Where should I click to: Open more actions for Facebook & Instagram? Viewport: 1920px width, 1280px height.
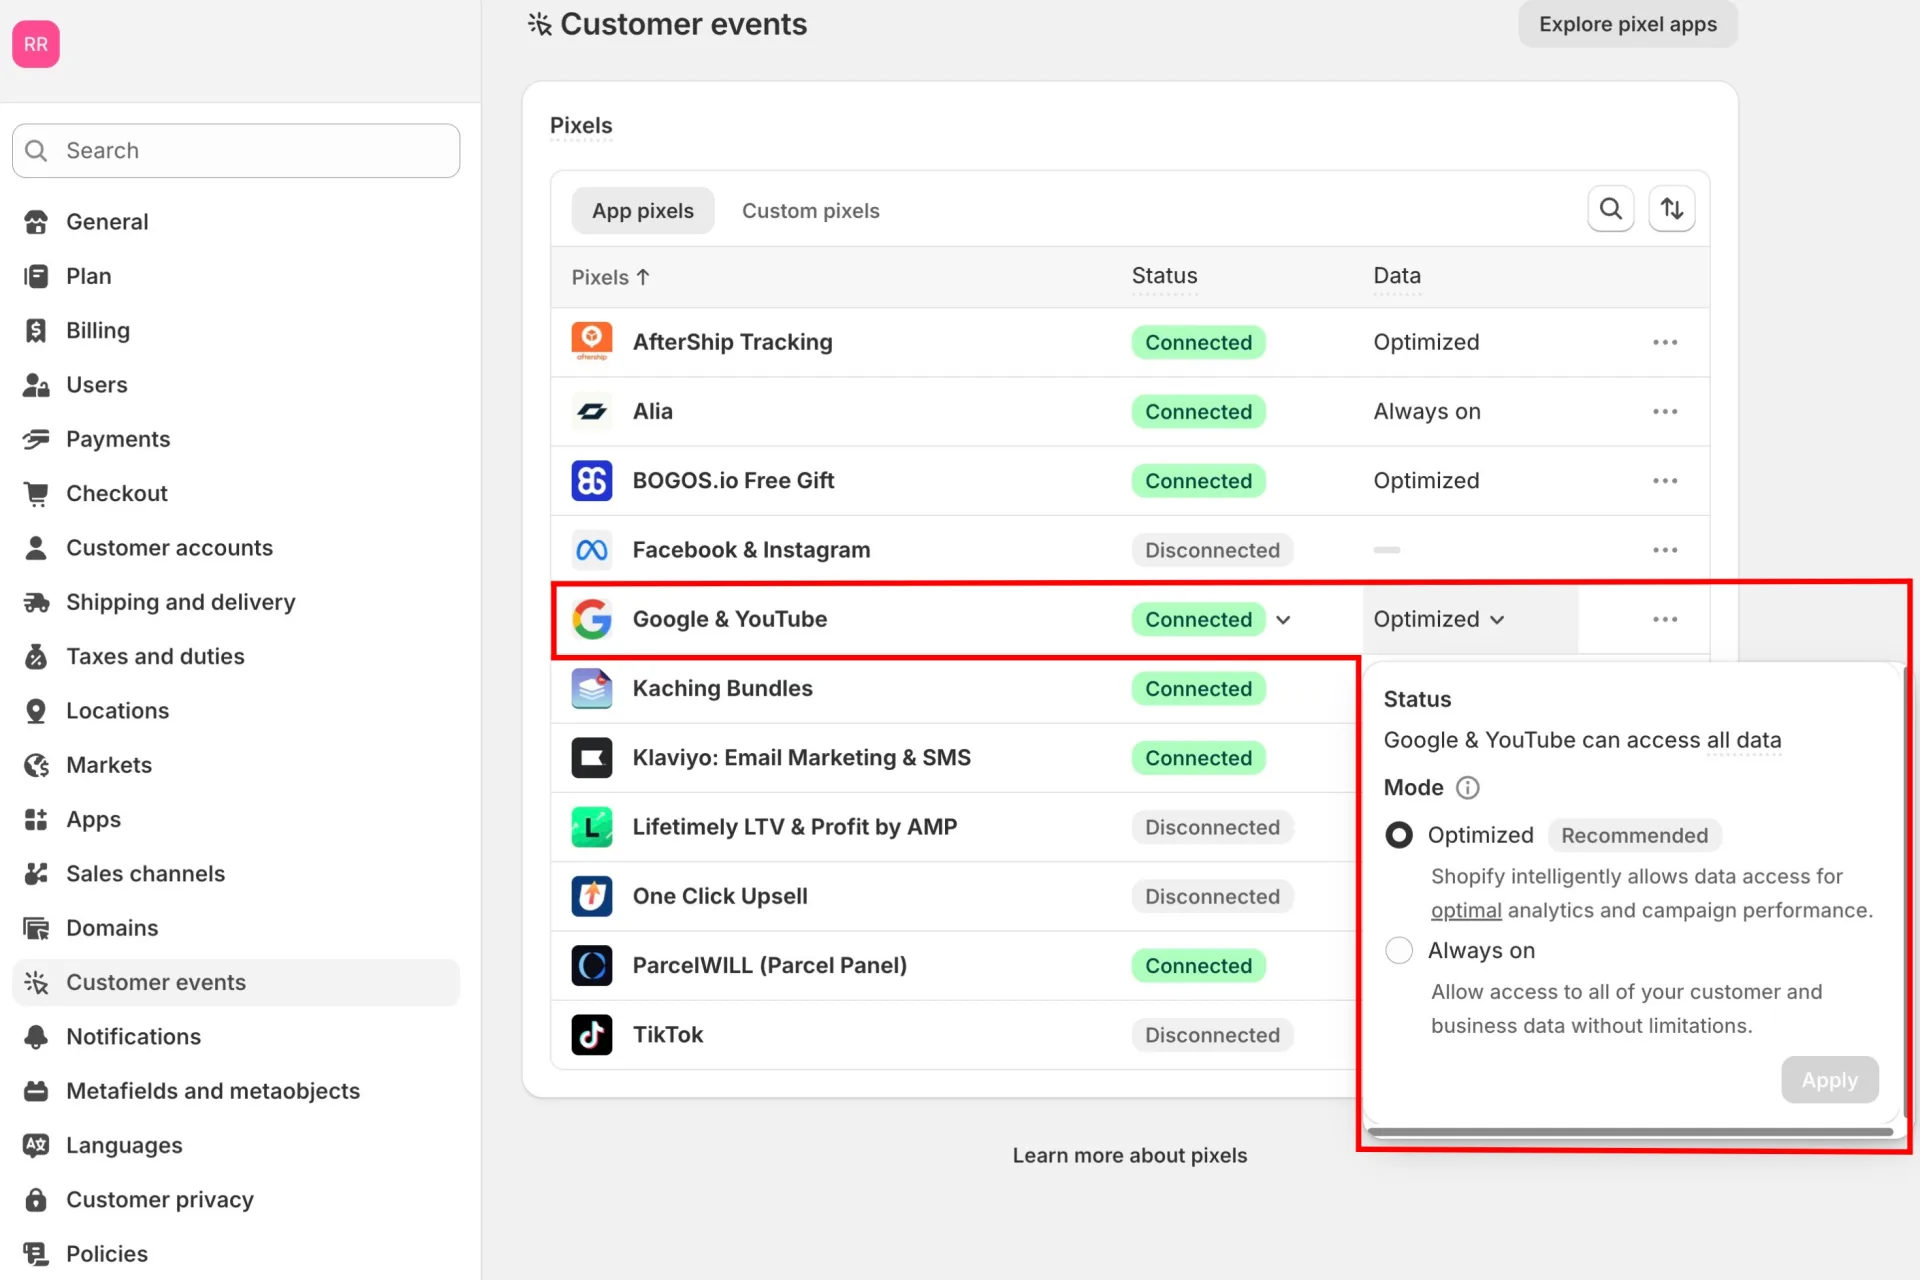[x=1665, y=550]
